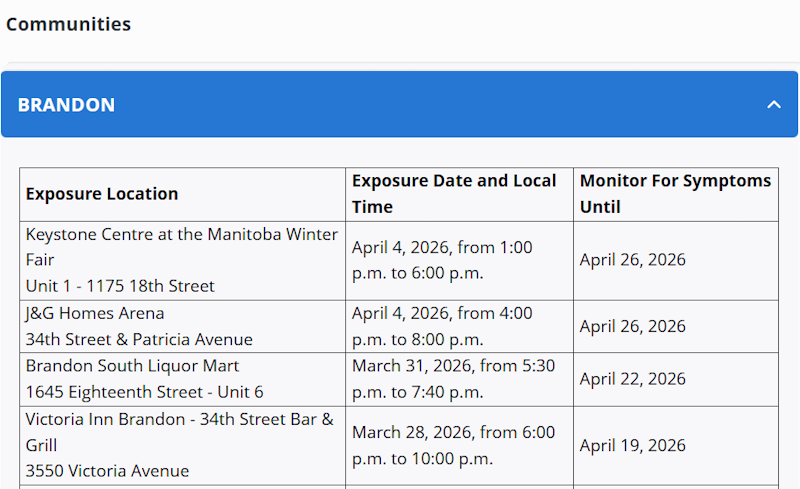Collapse the BRANDON accordion section

(x=399, y=104)
